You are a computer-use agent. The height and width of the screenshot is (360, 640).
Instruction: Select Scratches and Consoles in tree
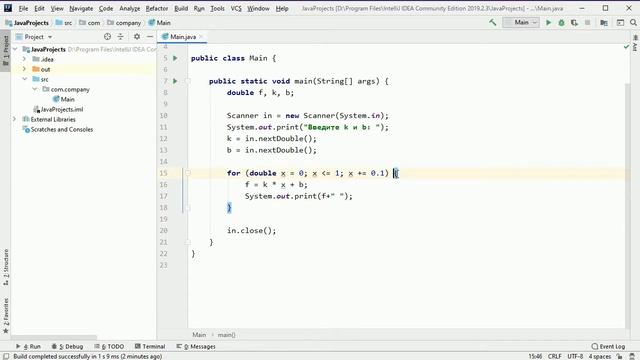click(x=58, y=129)
